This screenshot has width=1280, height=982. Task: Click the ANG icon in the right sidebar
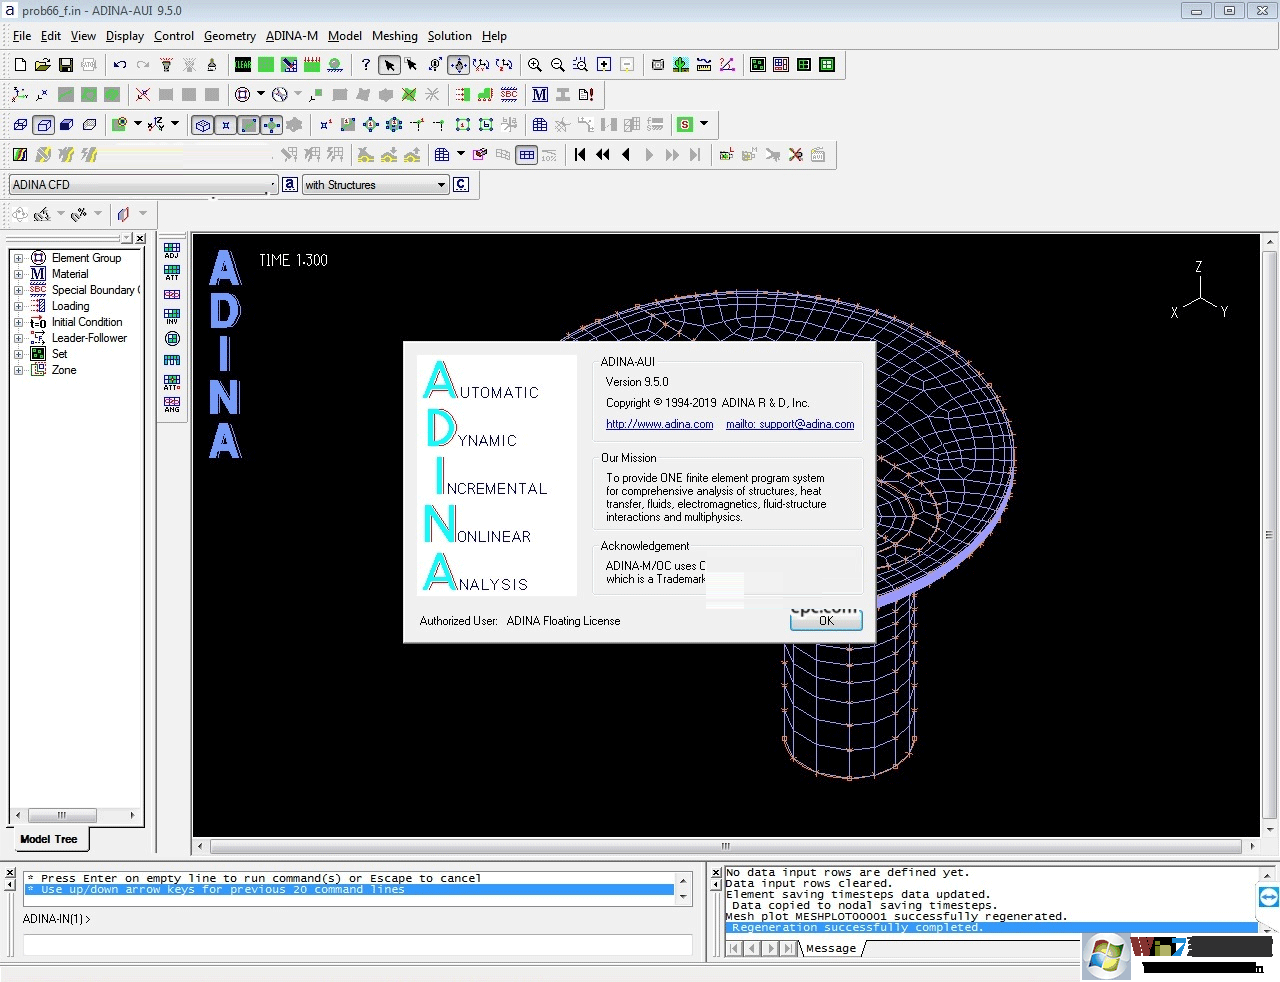point(171,401)
